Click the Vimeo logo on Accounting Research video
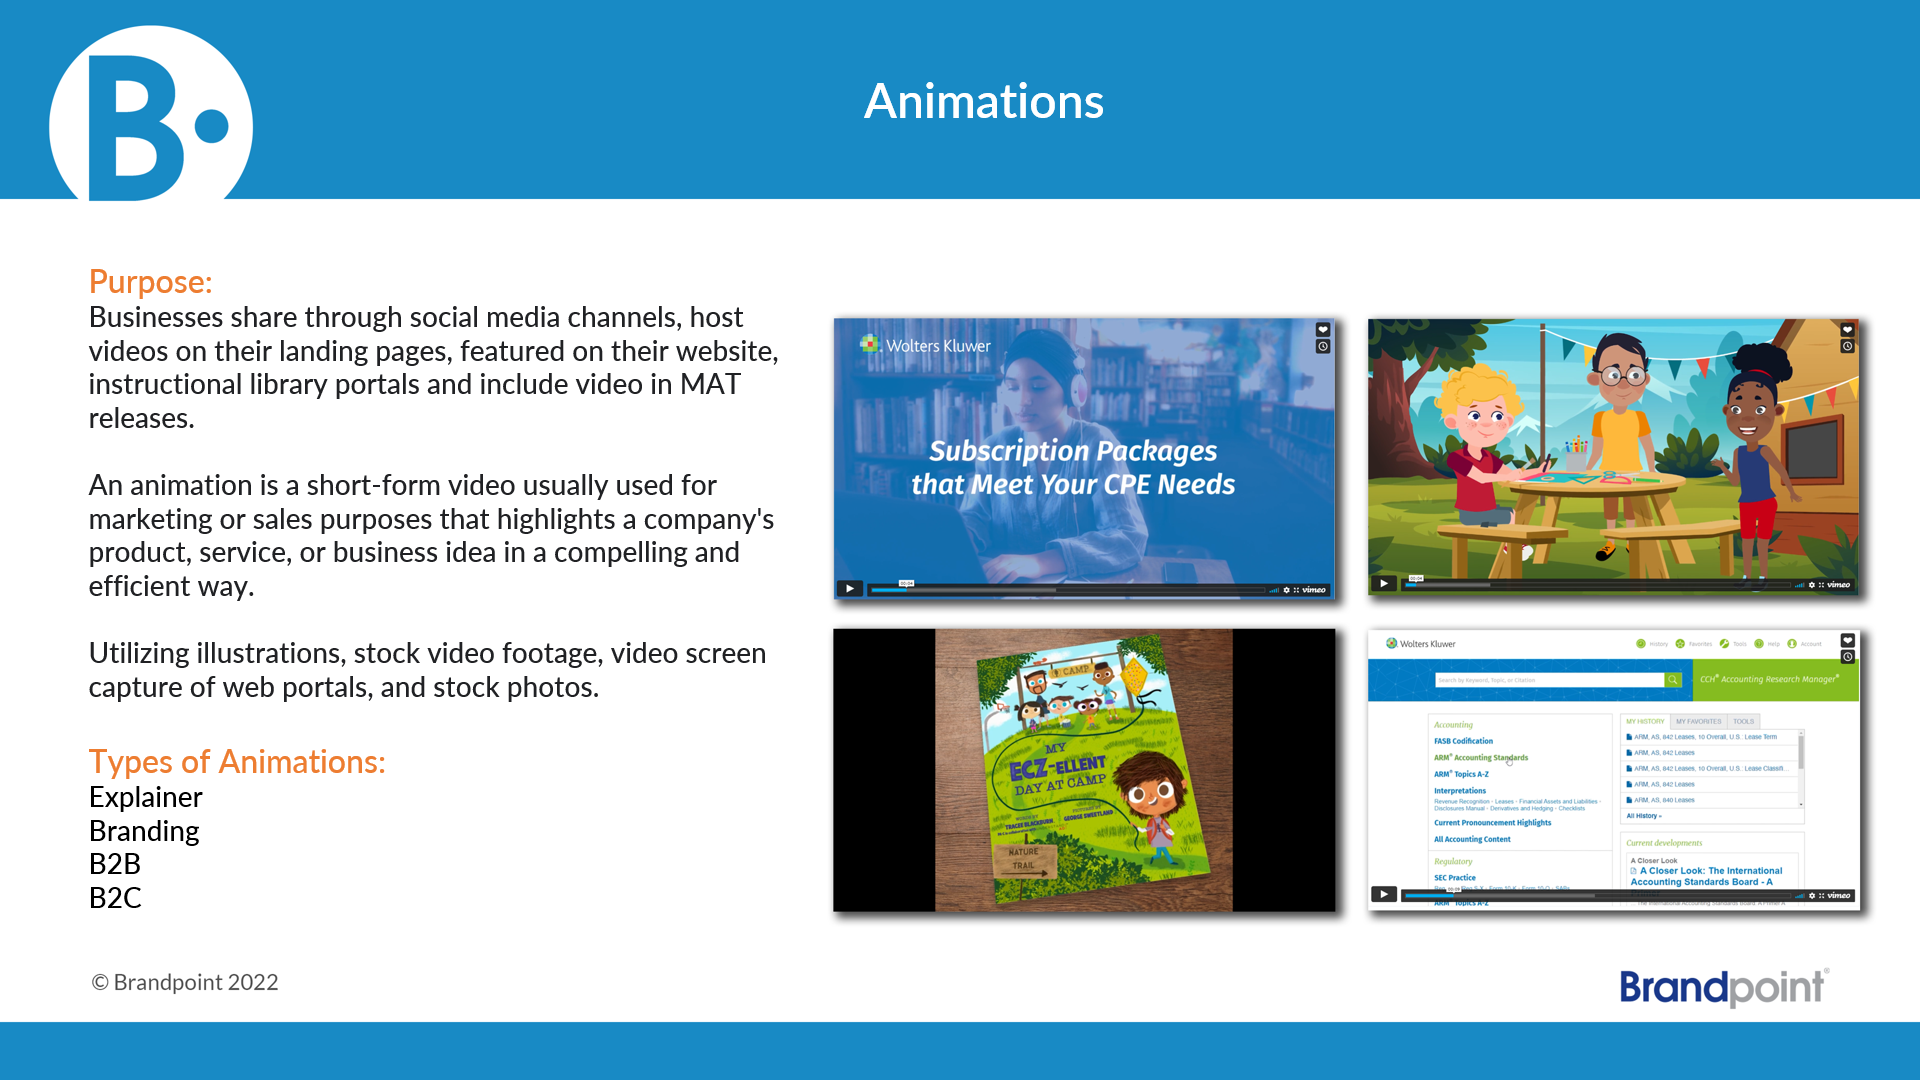Image resolution: width=1920 pixels, height=1080 pixels. 1839,896
